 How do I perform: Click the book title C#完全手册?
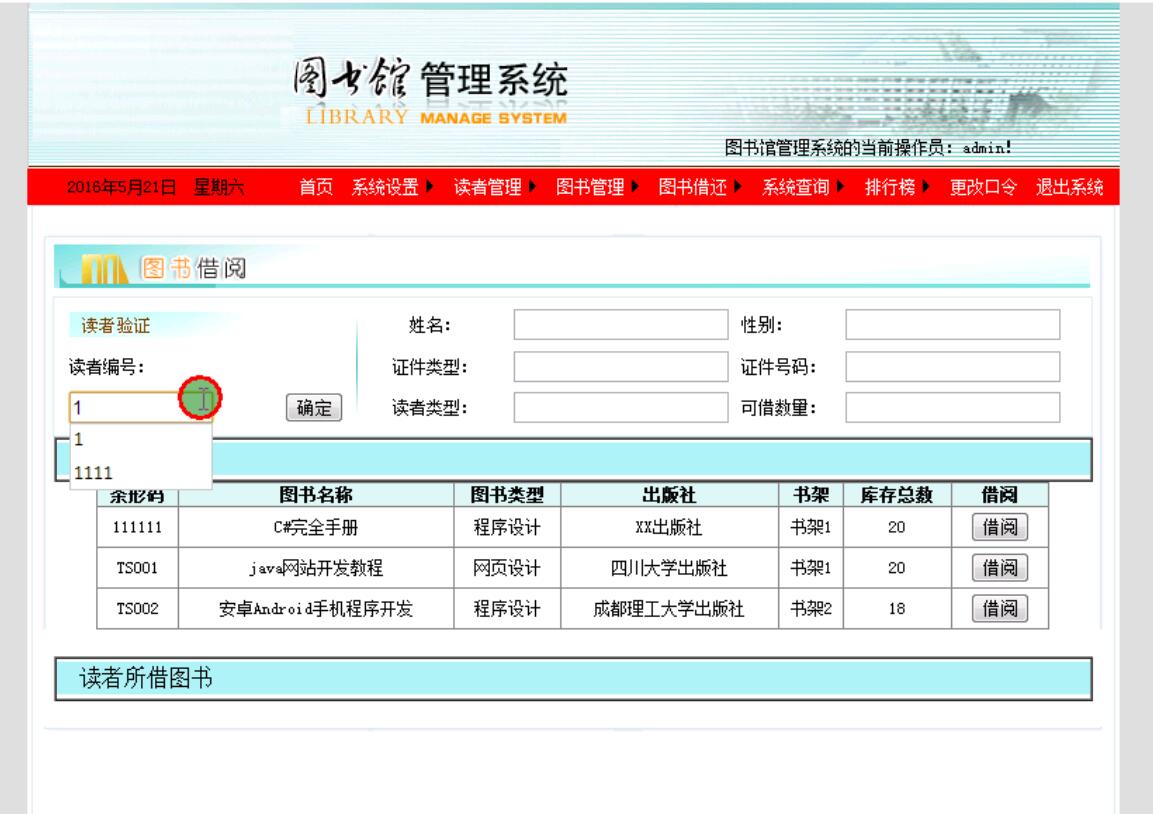point(315,527)
